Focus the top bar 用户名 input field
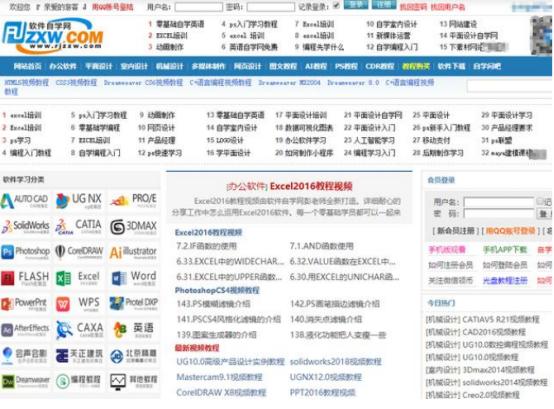Screen dimensions: 554x409 199,7
